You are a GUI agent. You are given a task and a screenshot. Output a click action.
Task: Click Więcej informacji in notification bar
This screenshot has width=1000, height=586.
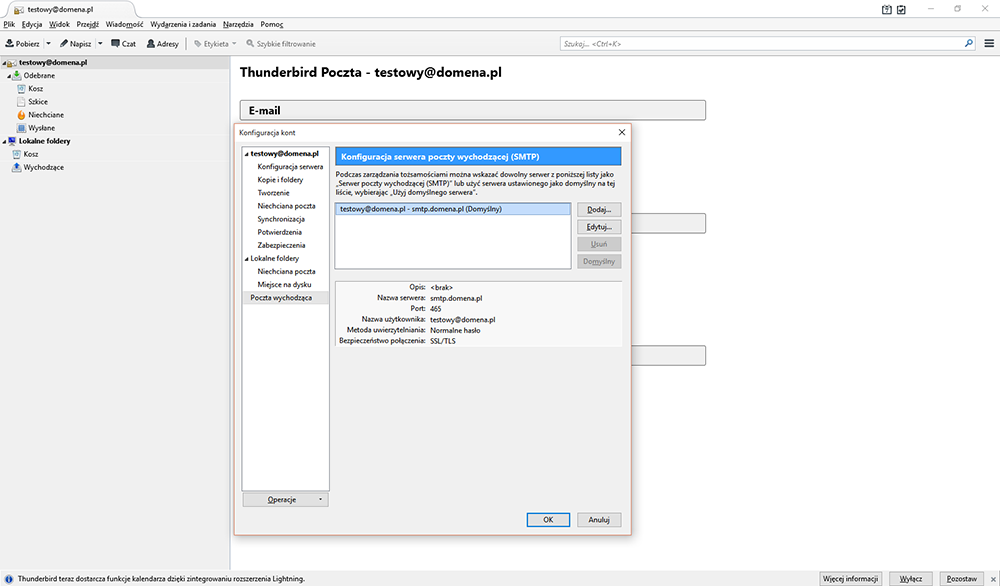(850, 578)
